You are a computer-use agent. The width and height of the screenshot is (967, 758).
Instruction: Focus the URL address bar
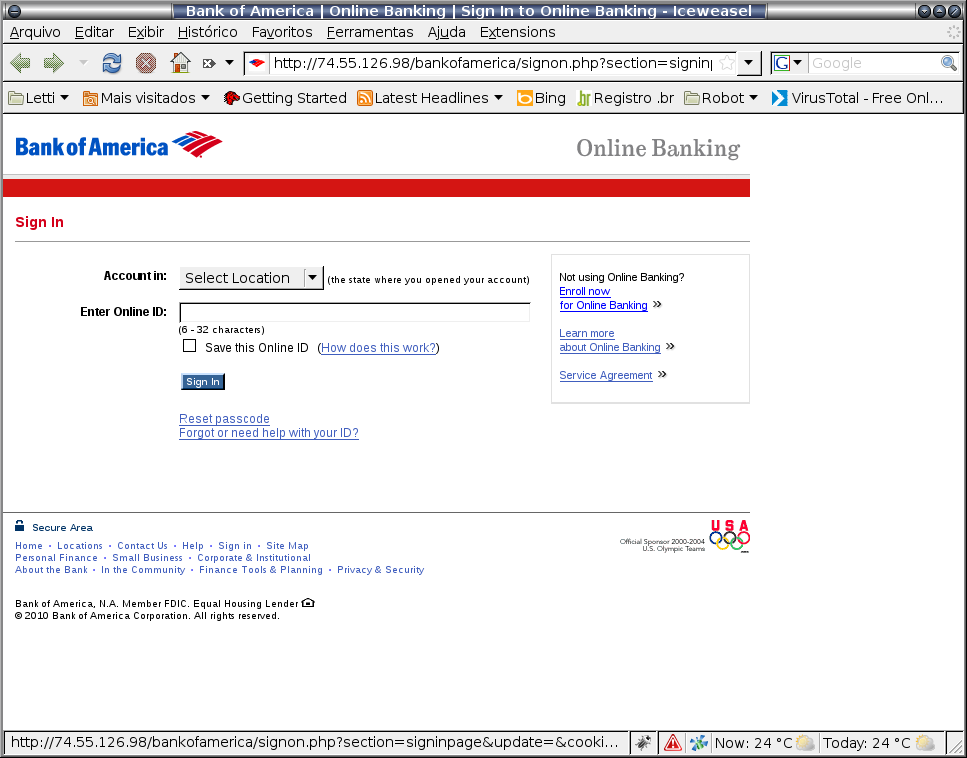pyautogui.click(x=493, y=63)
